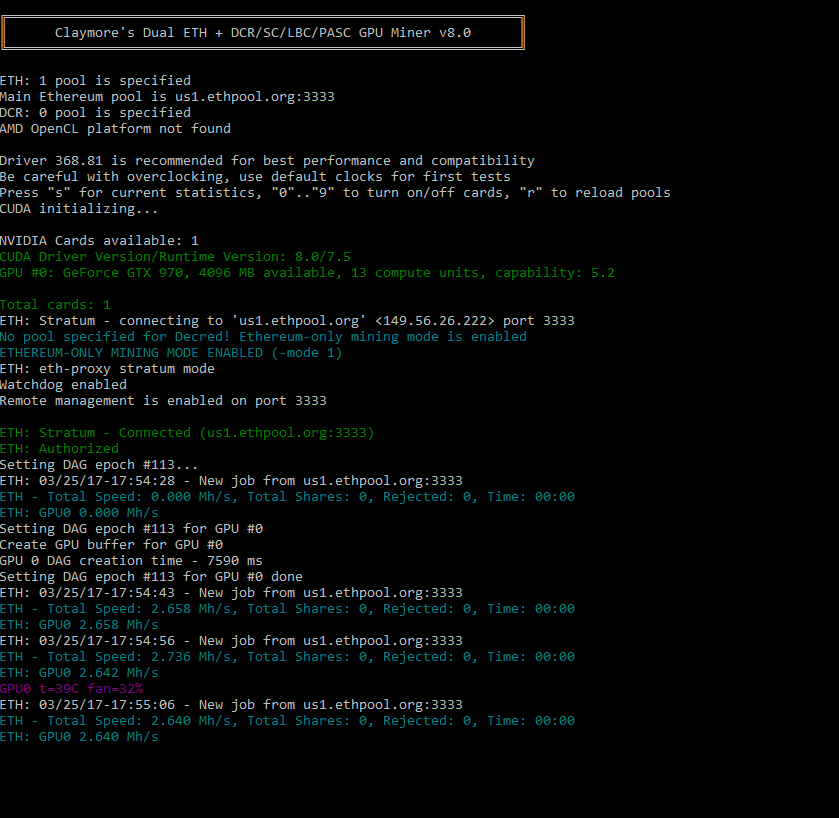839x818 pixels.
Task: Click the 'No pool specified for Decred!' message
Action: click(x=263, y=337)
